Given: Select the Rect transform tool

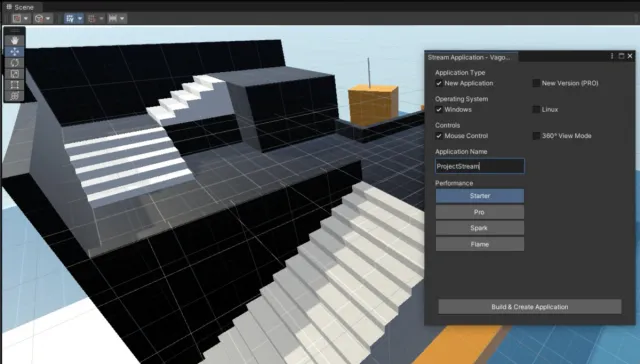Looking at the screenshot, I should click(15, 85).
